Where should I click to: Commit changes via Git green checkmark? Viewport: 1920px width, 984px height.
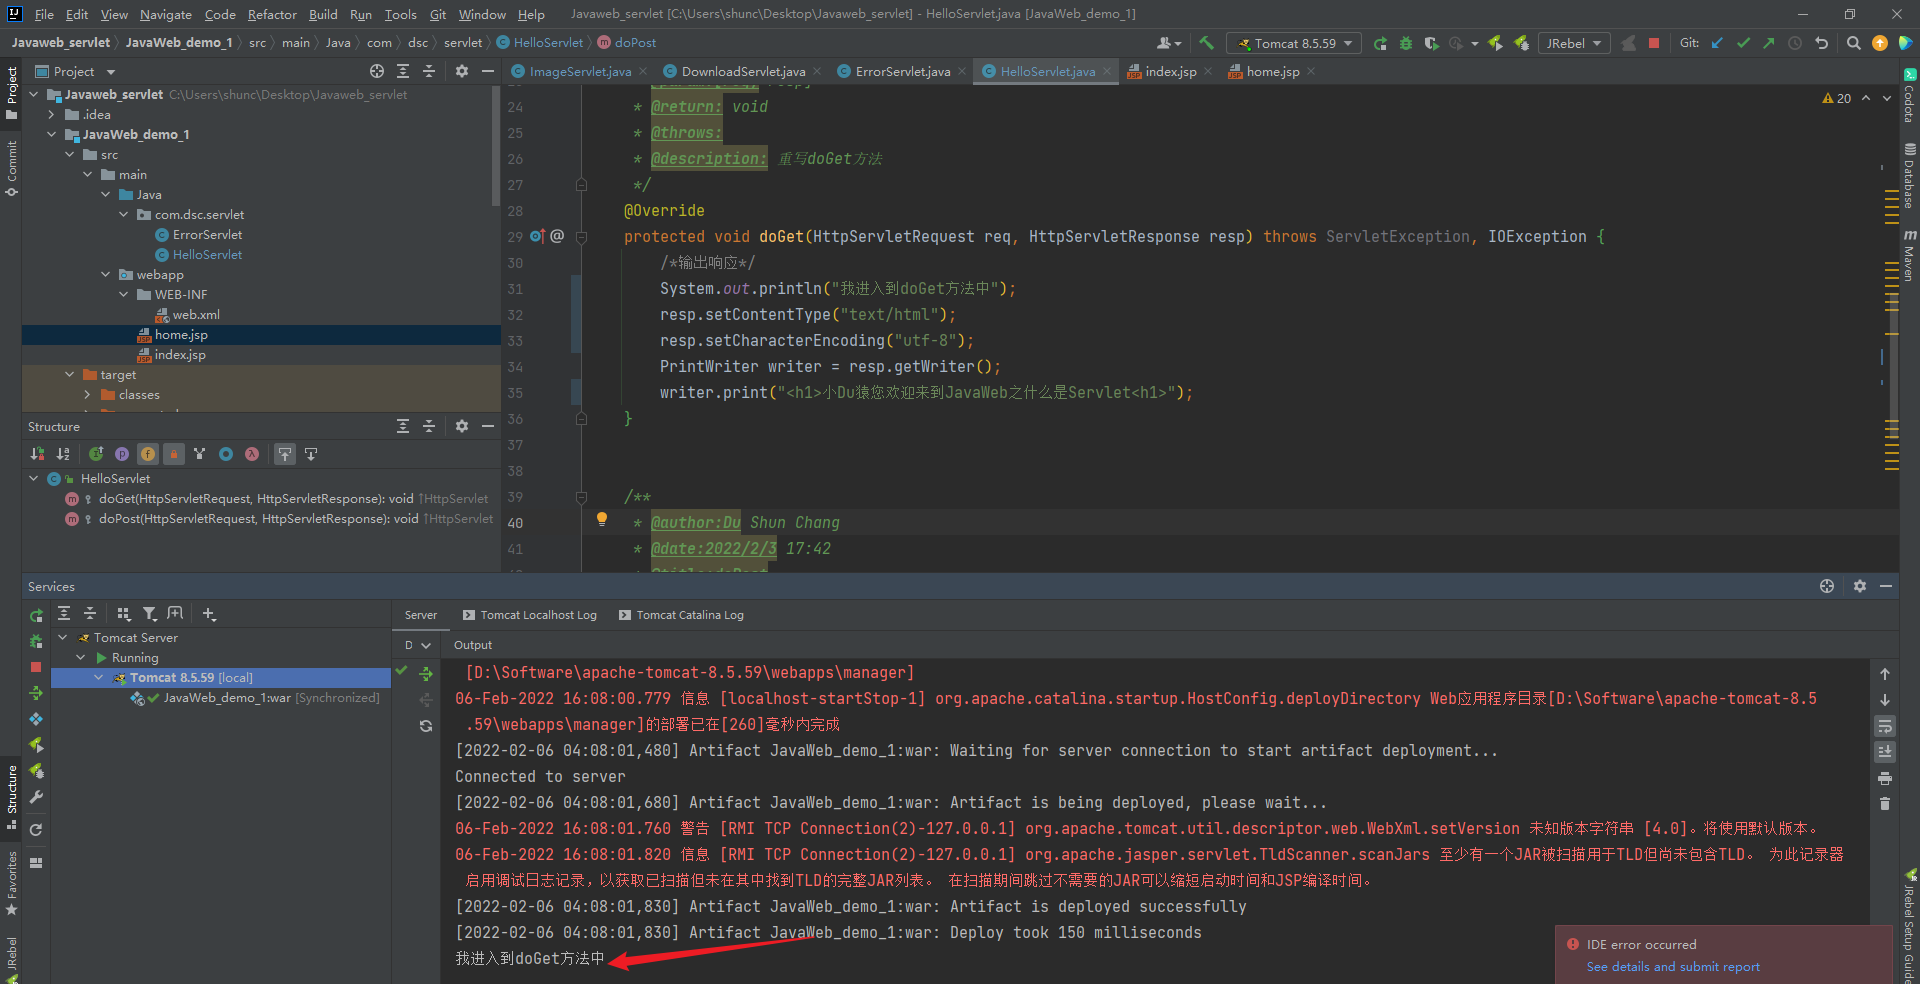(1743, 43)
